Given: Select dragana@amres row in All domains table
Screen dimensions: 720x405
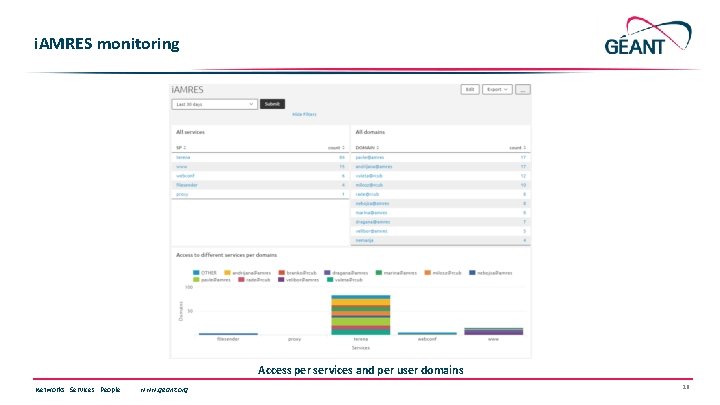Looking at the screenshot, I should click(x=441, y=222).
